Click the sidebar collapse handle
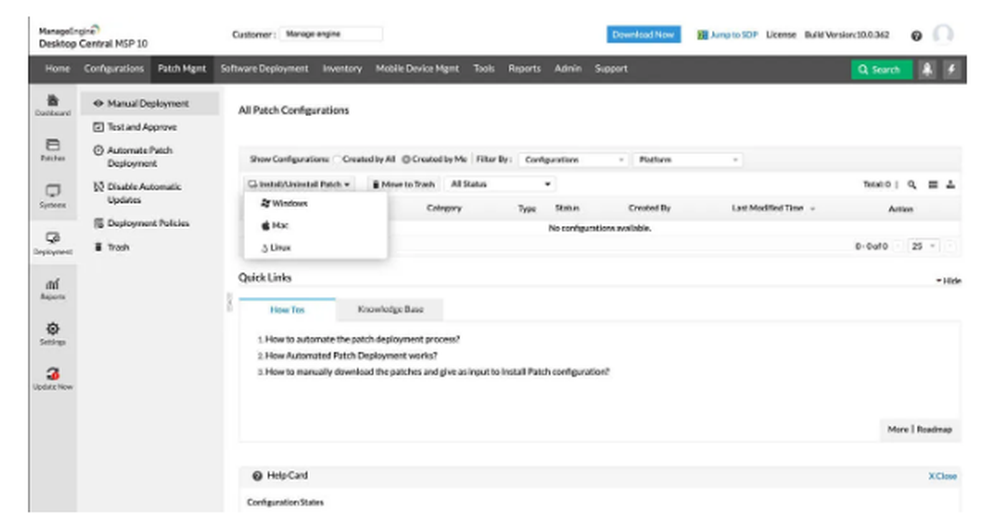The width and height of the screenshot is (1000, 514). 229,302
